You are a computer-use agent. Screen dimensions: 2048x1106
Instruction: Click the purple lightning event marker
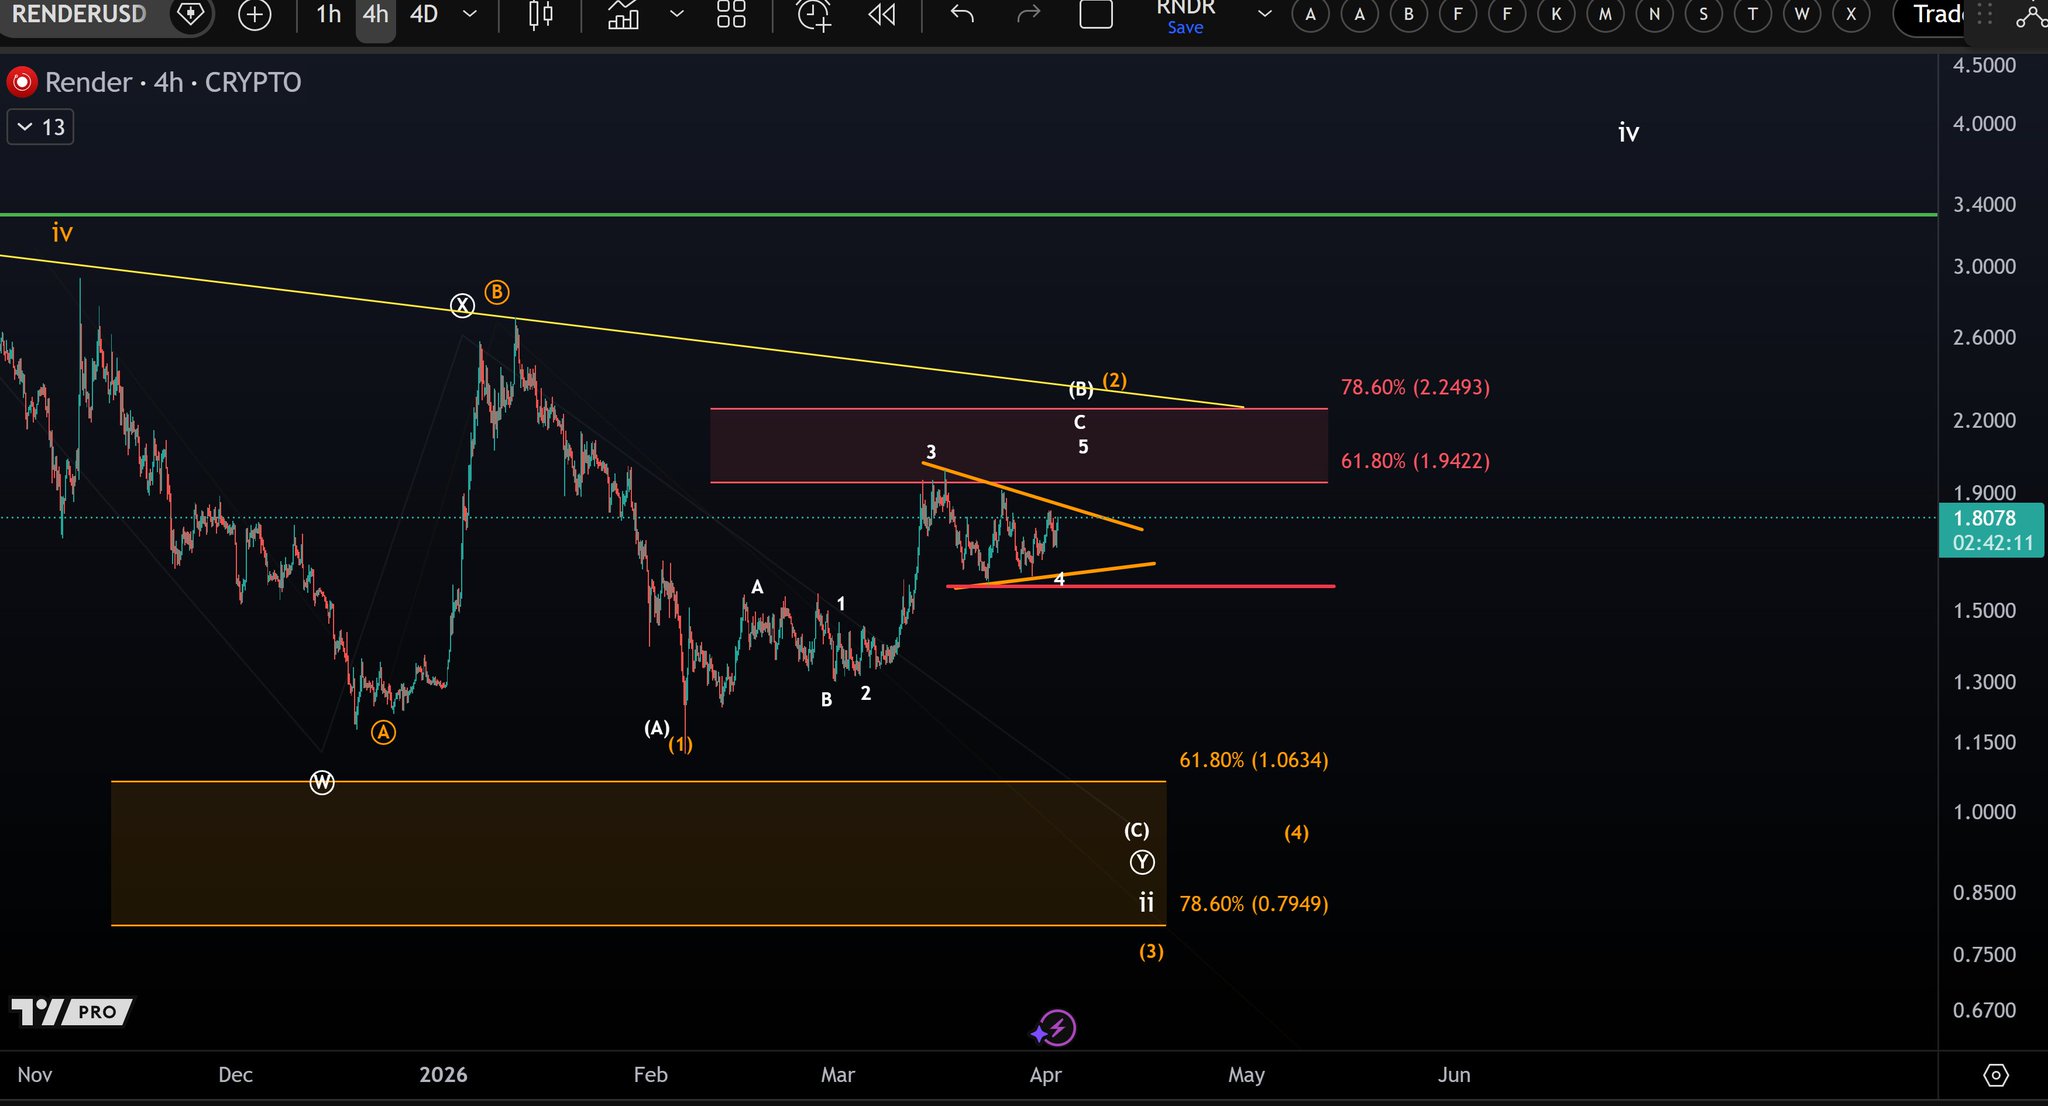[x=1056, y=1028]
